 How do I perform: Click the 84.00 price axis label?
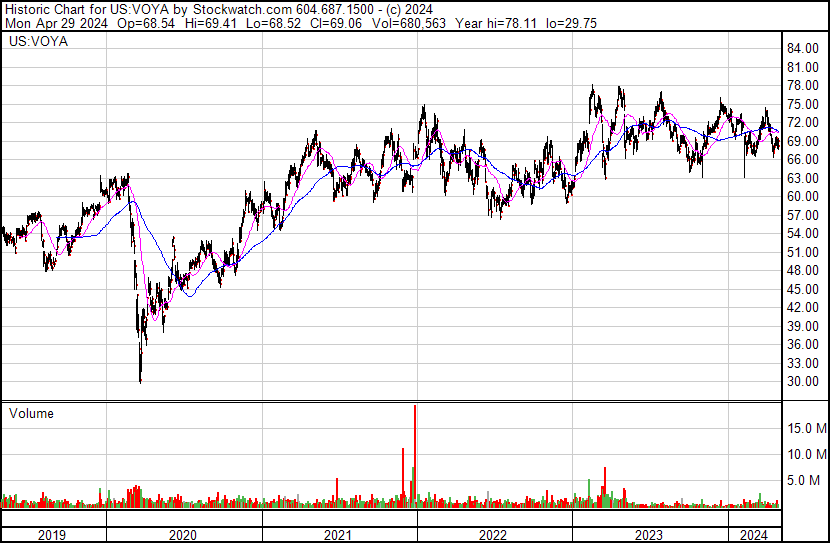tap(803, 49)
